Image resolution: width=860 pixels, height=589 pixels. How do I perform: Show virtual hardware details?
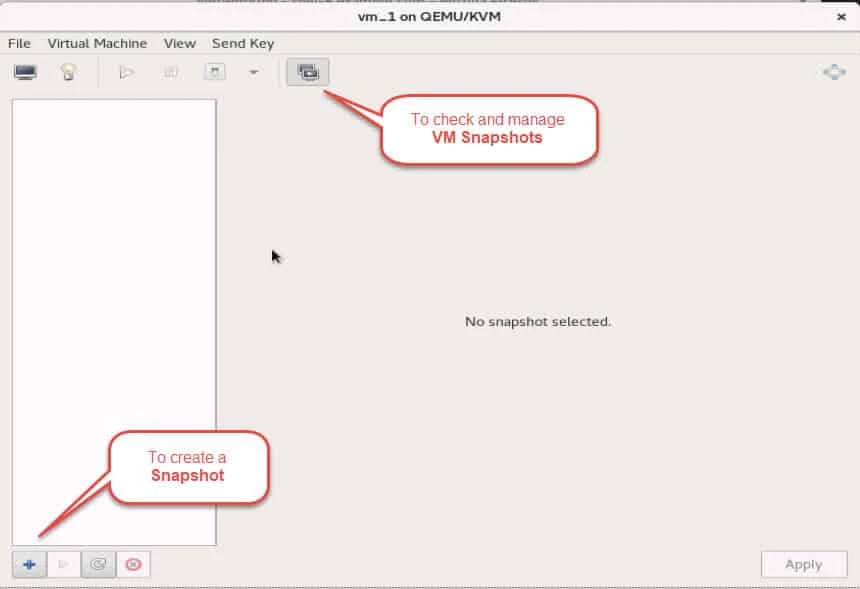67,71
